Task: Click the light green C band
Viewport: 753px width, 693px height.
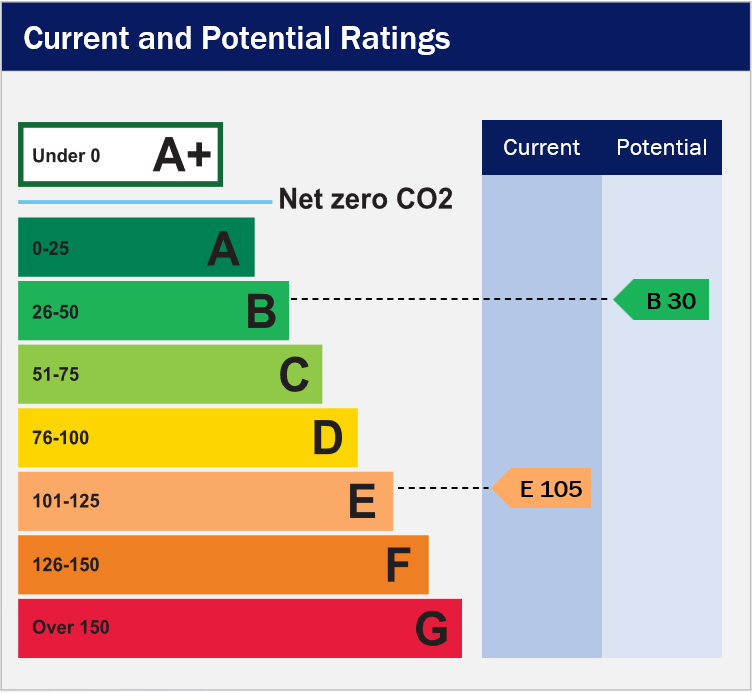Action: coord(170,374)
